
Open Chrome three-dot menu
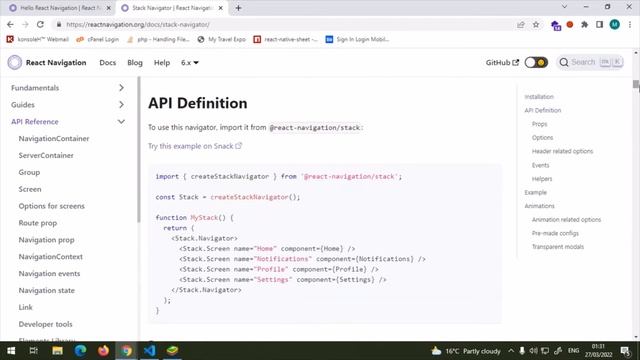(x=630, y=25)
